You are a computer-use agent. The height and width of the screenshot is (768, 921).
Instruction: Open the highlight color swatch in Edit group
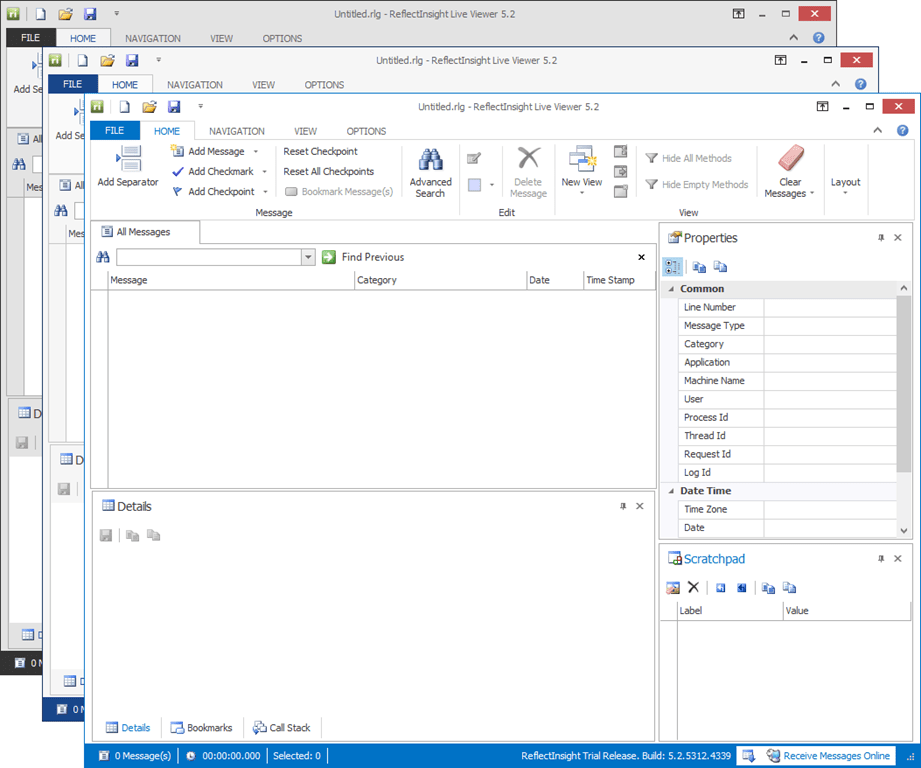coord(475,185)
